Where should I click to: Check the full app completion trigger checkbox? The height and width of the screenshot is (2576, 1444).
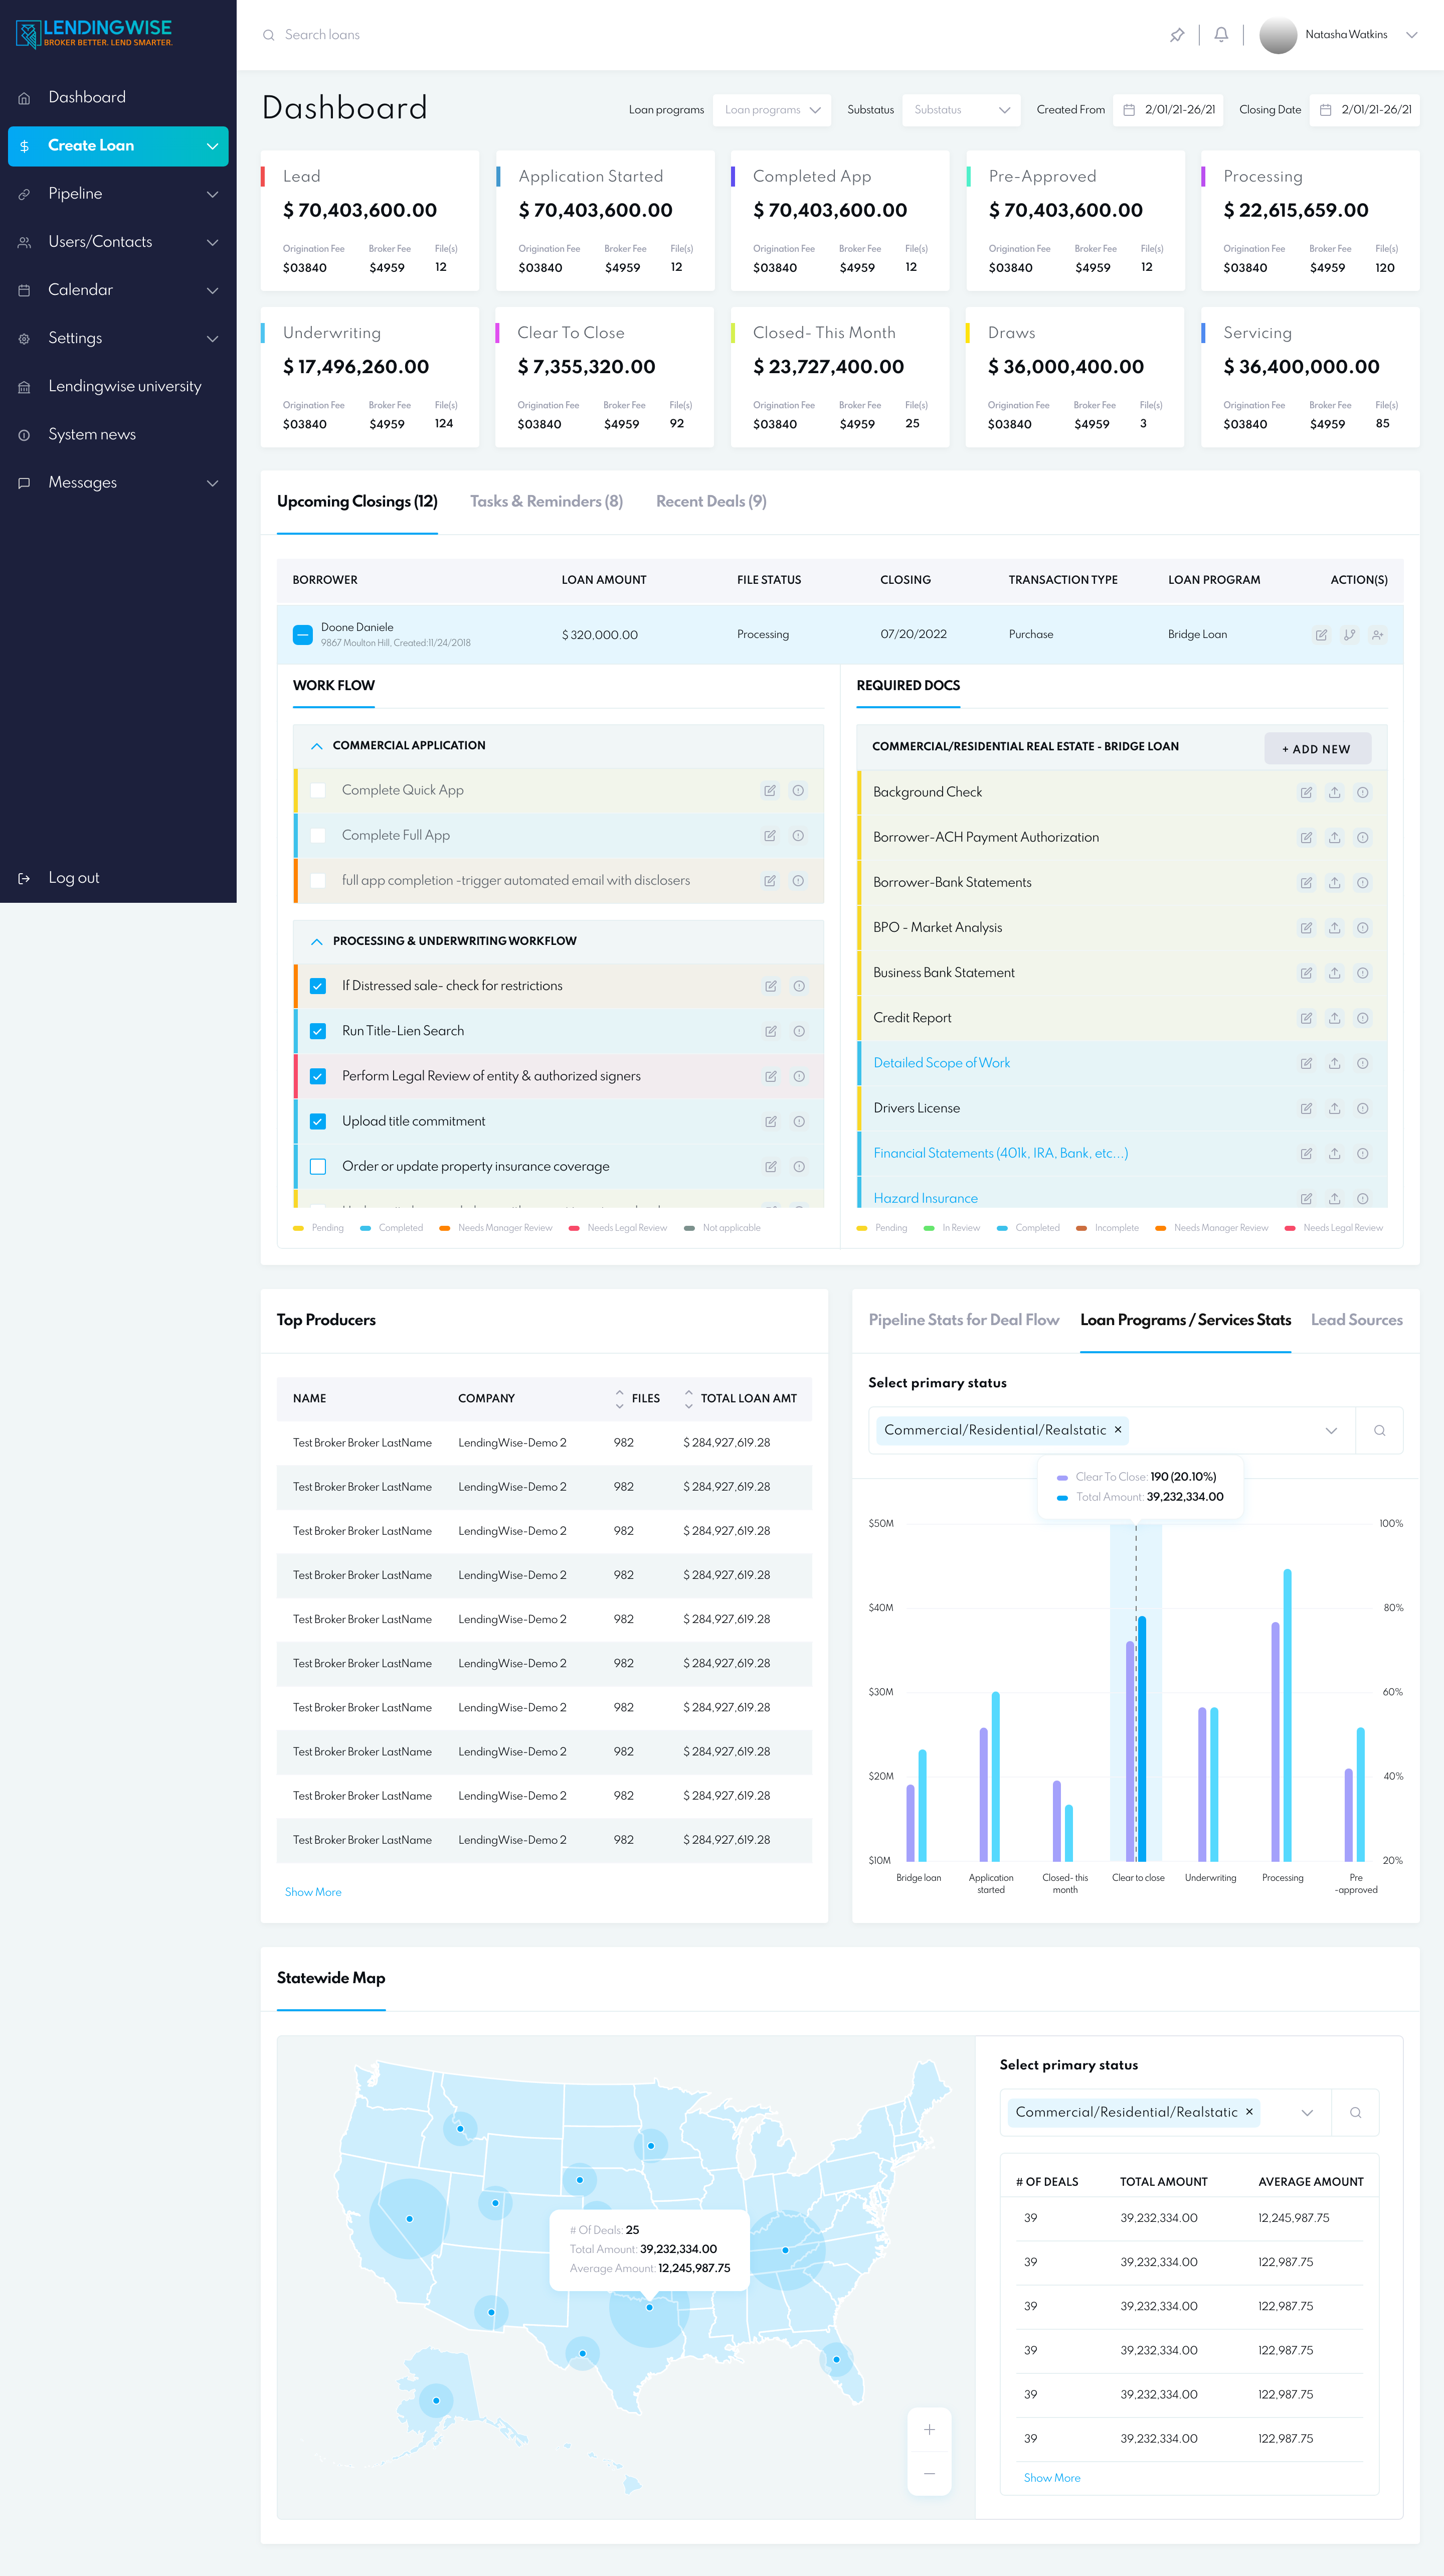[x=318, y=881]
